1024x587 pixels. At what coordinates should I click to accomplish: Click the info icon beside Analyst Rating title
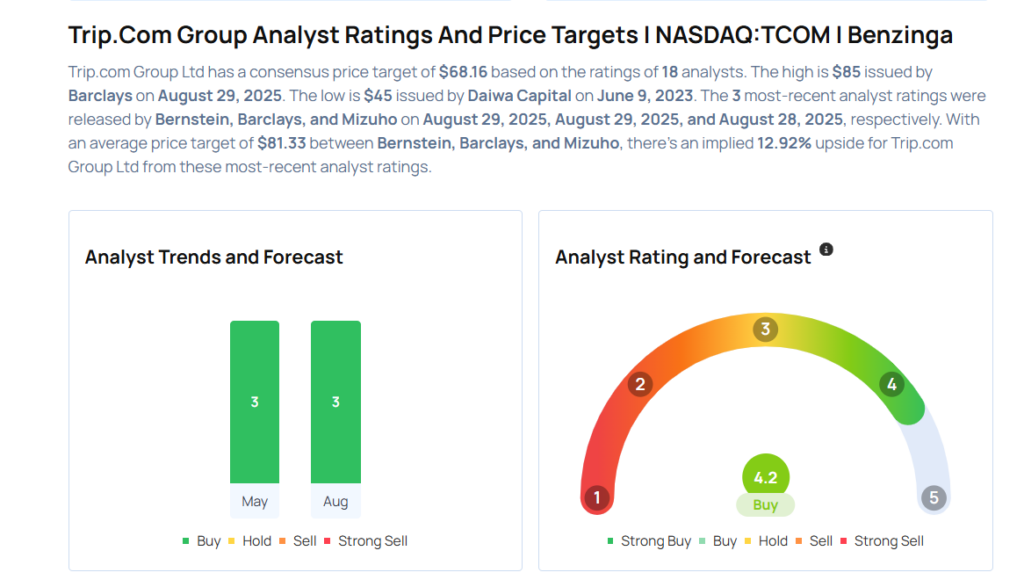click(x=826, y=249)
